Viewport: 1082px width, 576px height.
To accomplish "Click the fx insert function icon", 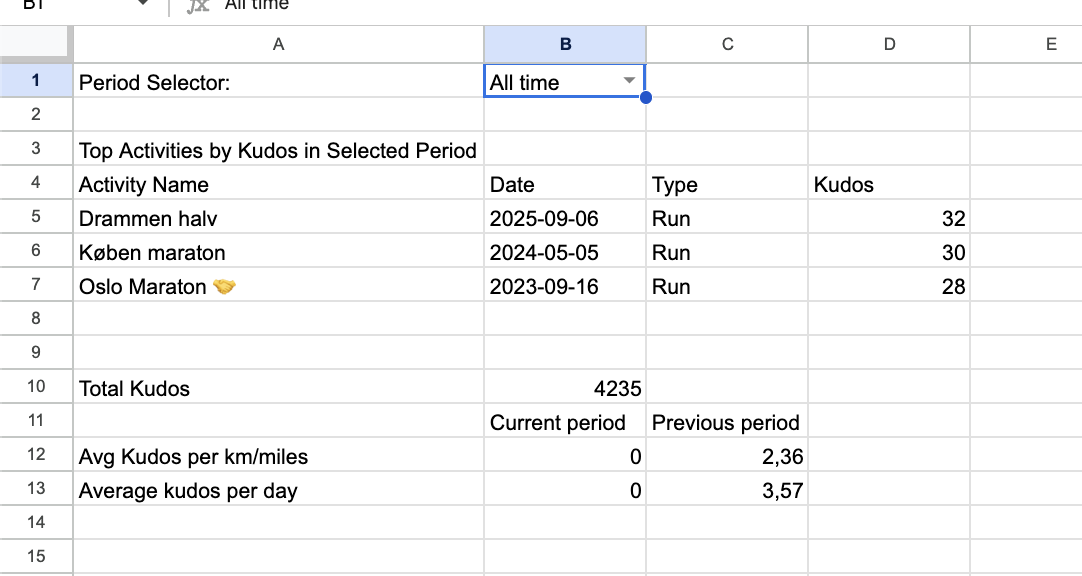I will [196, 4].
